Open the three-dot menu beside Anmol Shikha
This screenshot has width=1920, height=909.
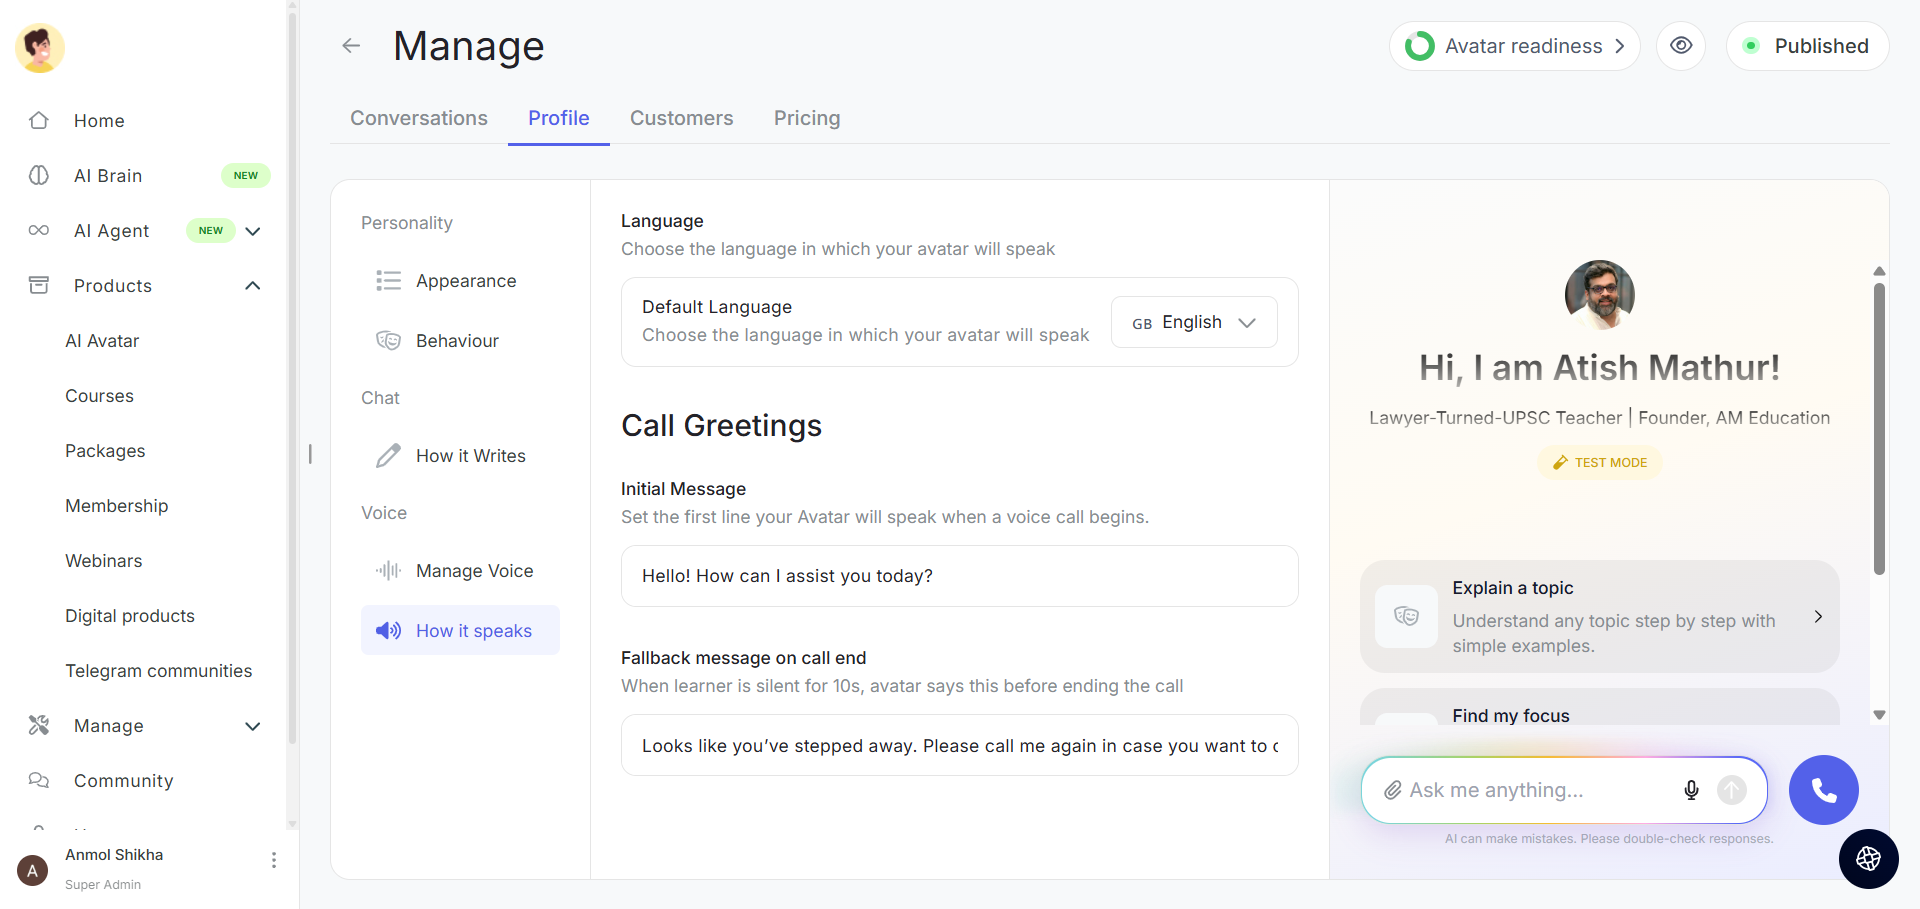274,860
